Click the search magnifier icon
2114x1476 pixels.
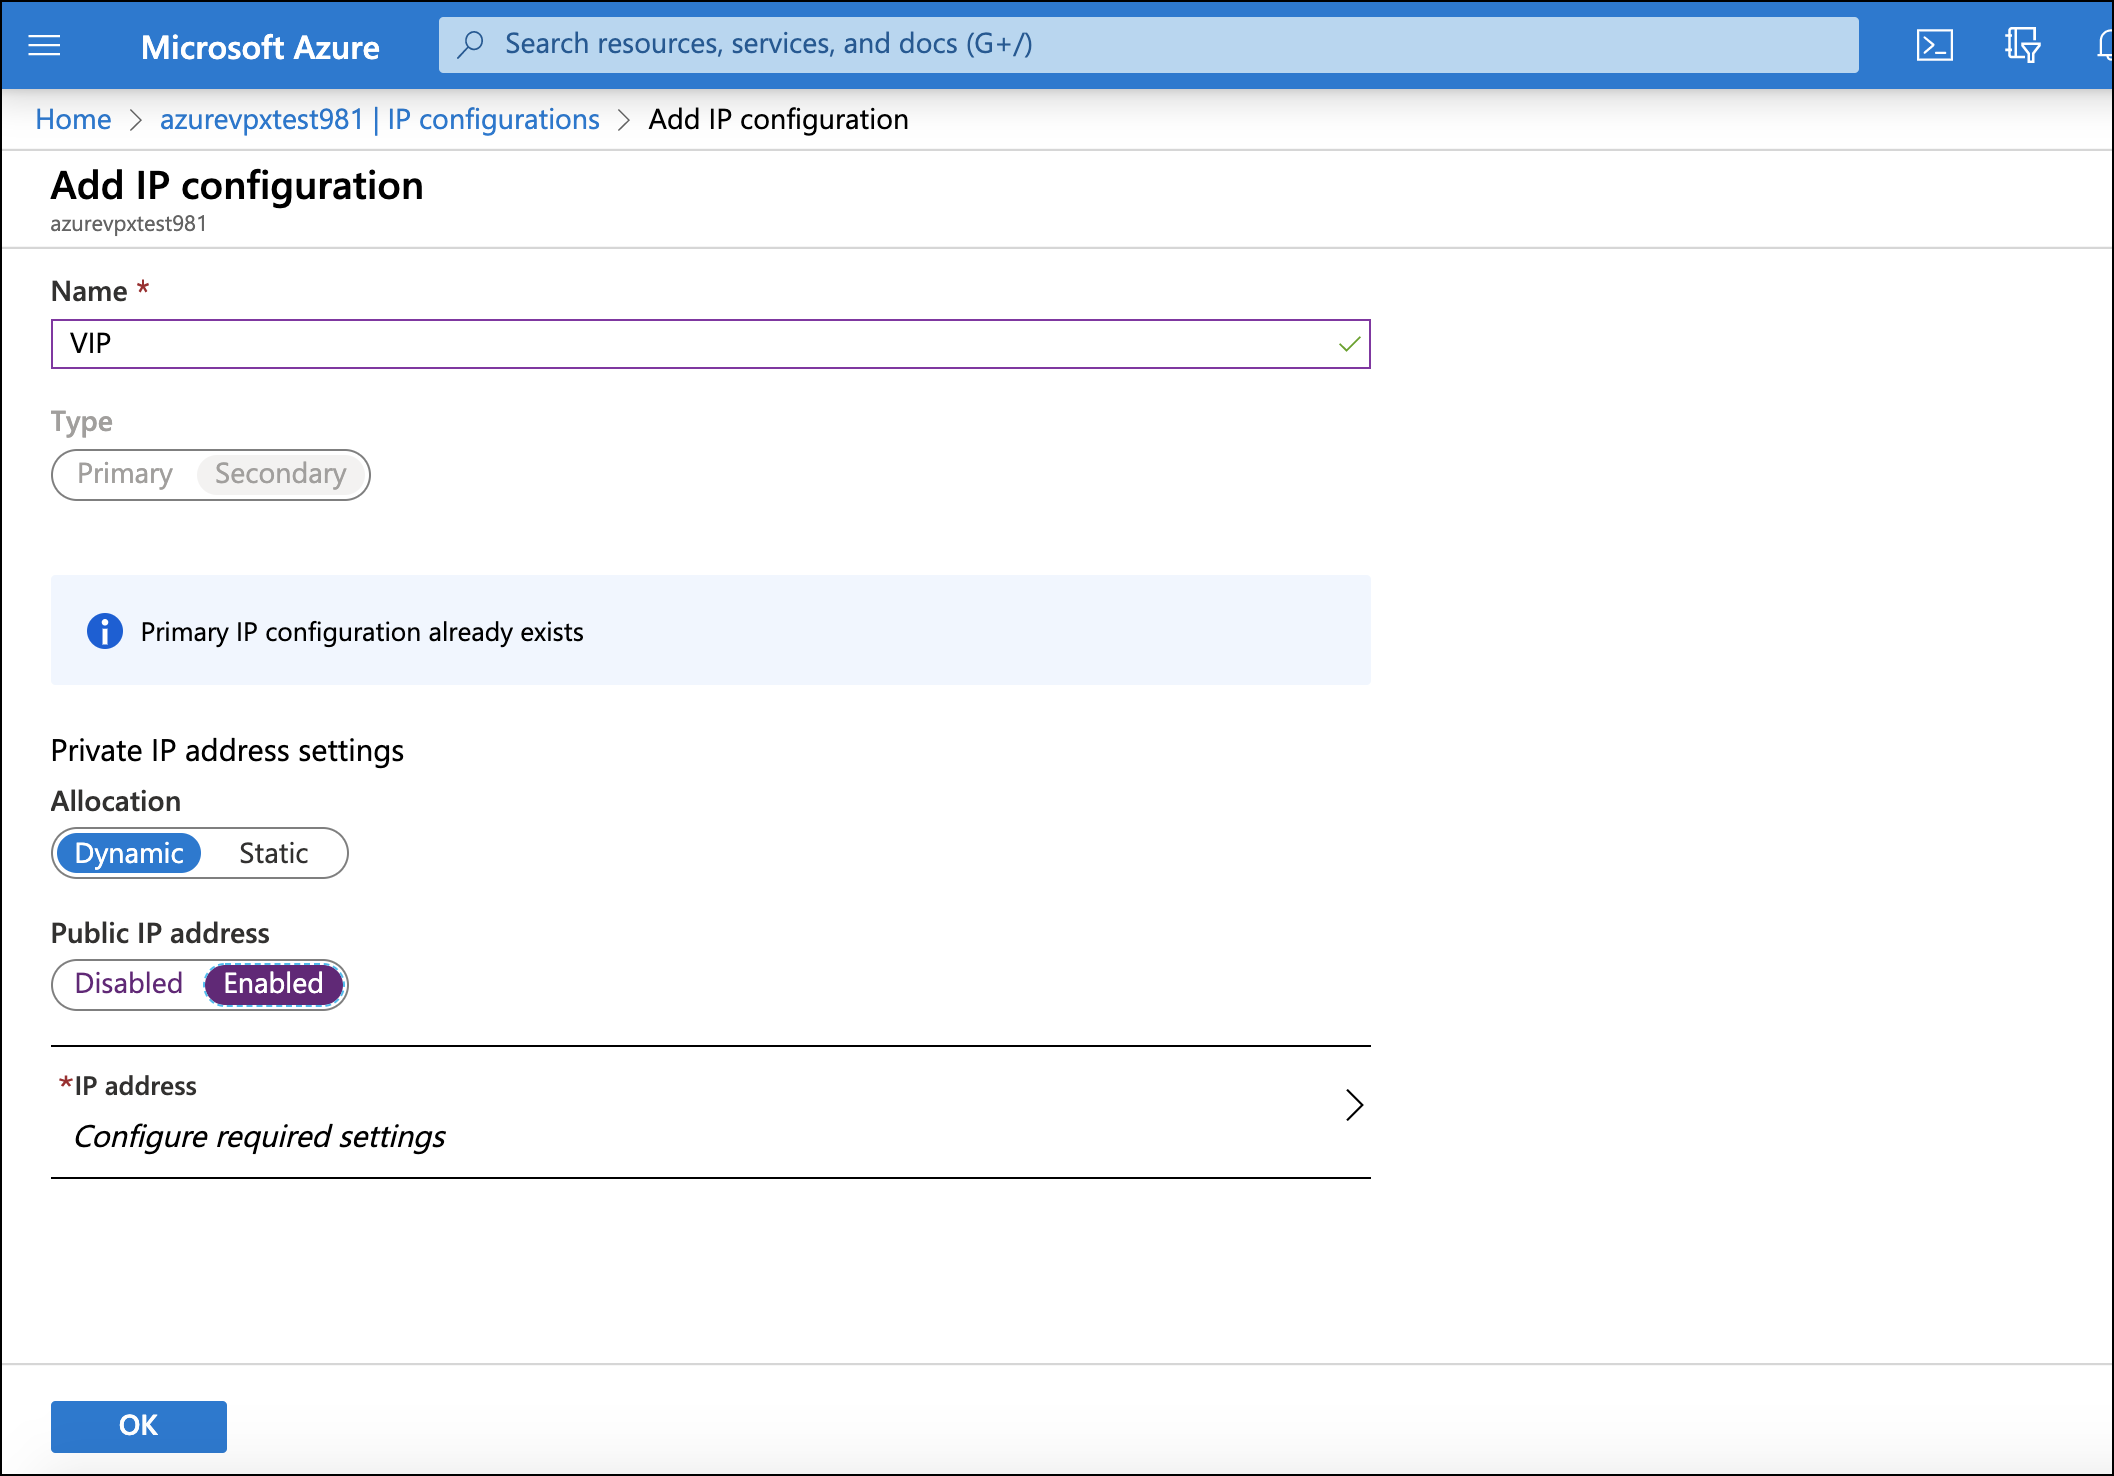[470, 44]
